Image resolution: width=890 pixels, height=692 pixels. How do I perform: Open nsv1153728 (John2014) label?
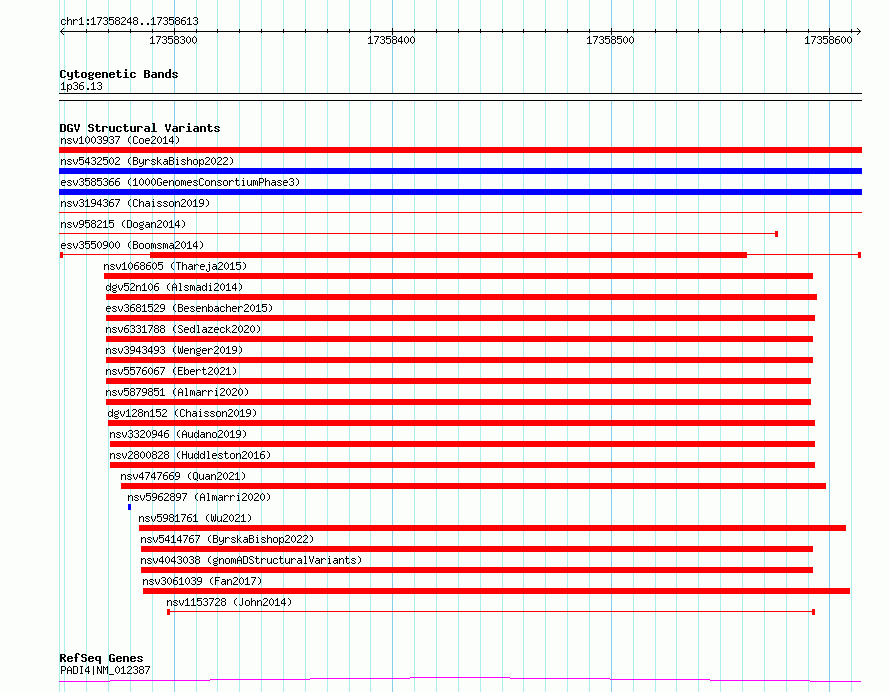pyautogui.click(x=229, y=602)
